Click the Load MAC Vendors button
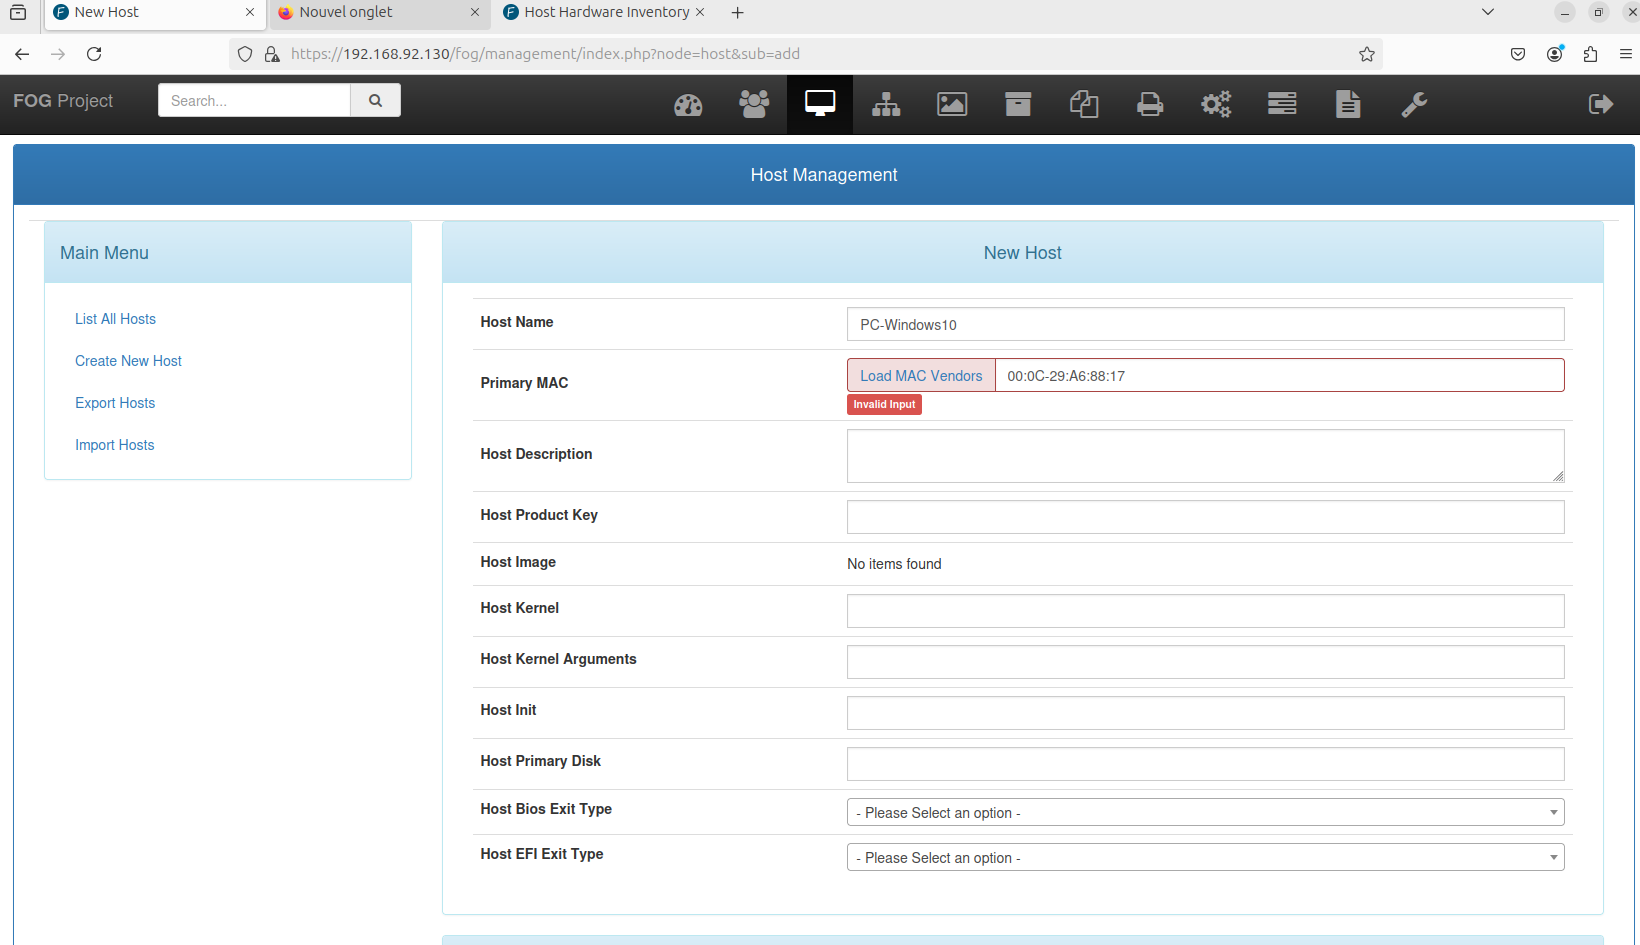 (921, 375)
